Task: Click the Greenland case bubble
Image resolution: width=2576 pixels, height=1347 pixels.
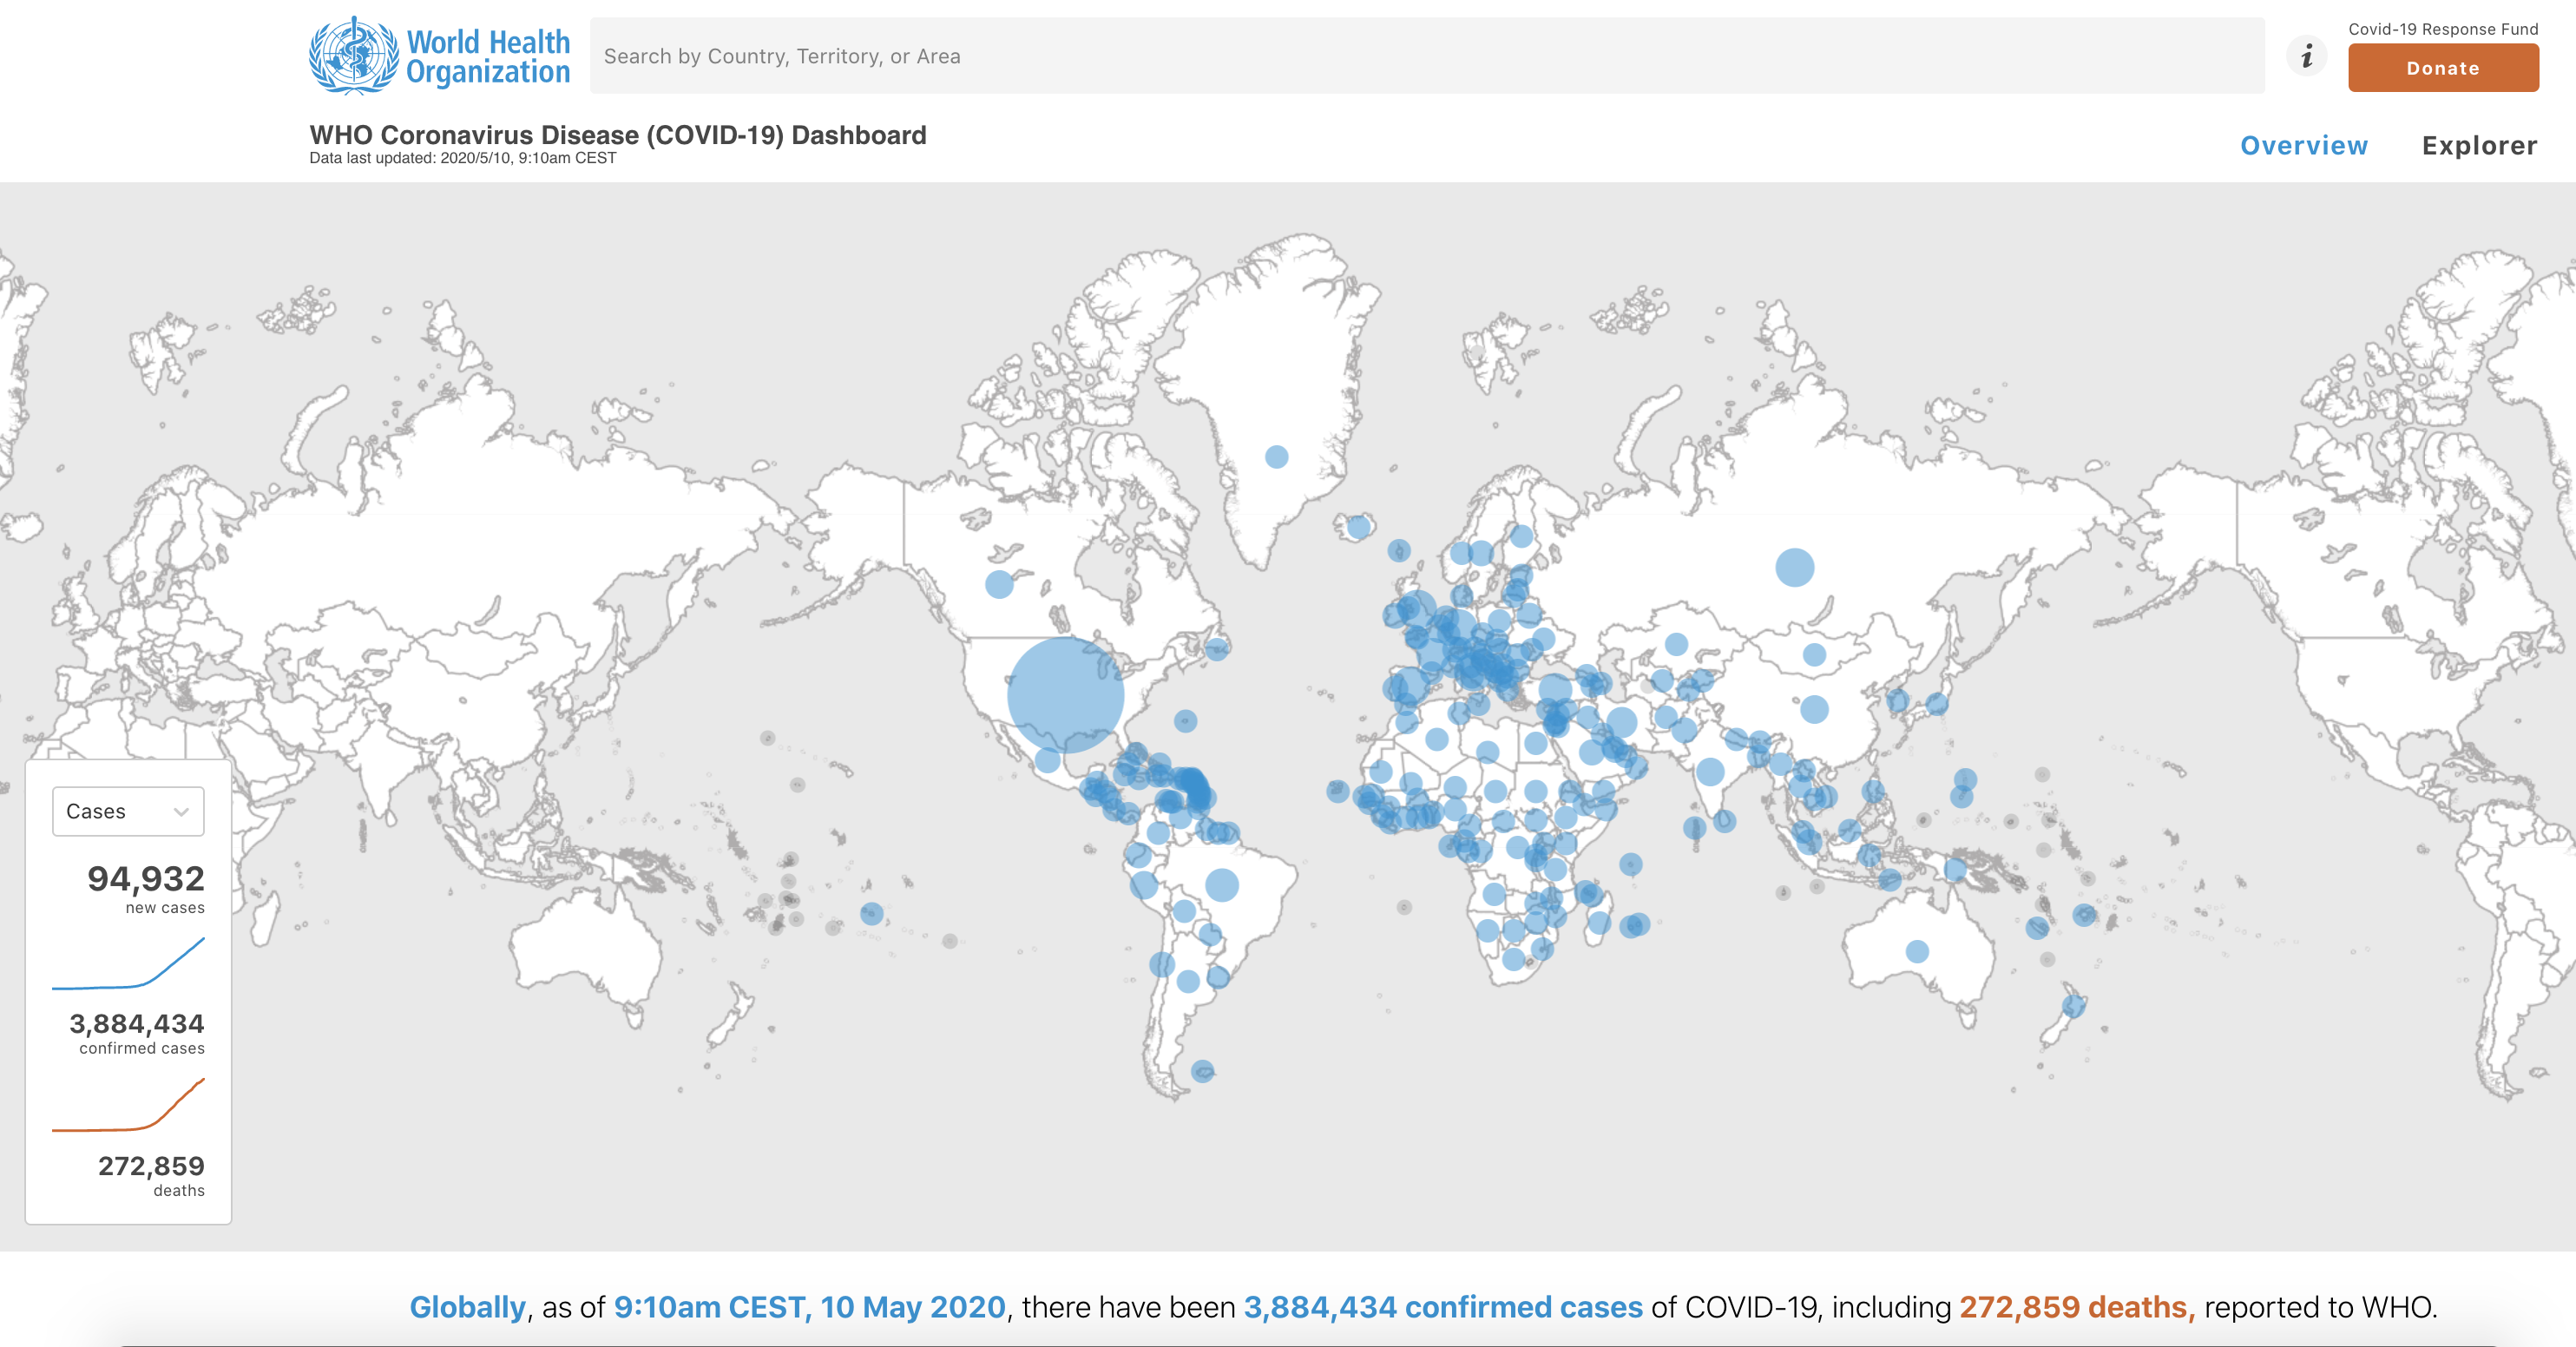Action: pos(1276,457)
